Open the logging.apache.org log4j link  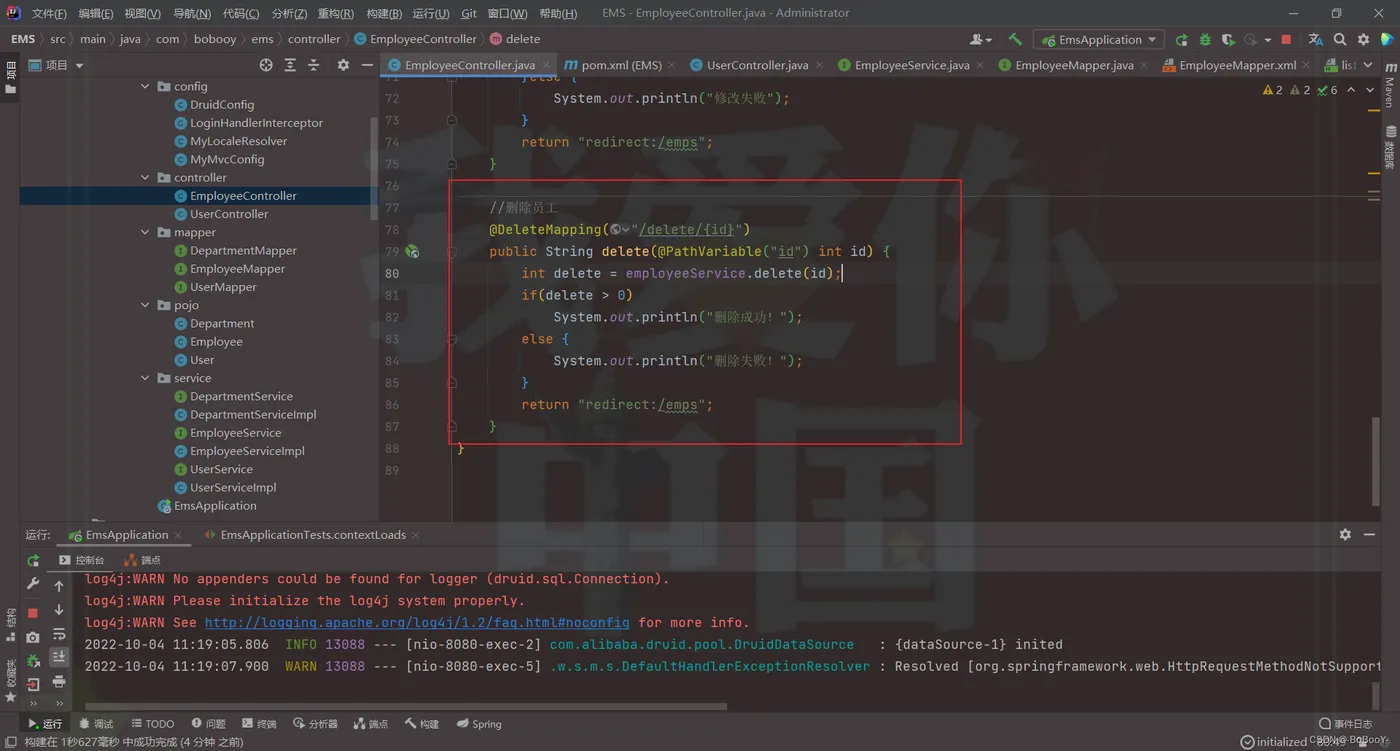click(x=417, y=623)
